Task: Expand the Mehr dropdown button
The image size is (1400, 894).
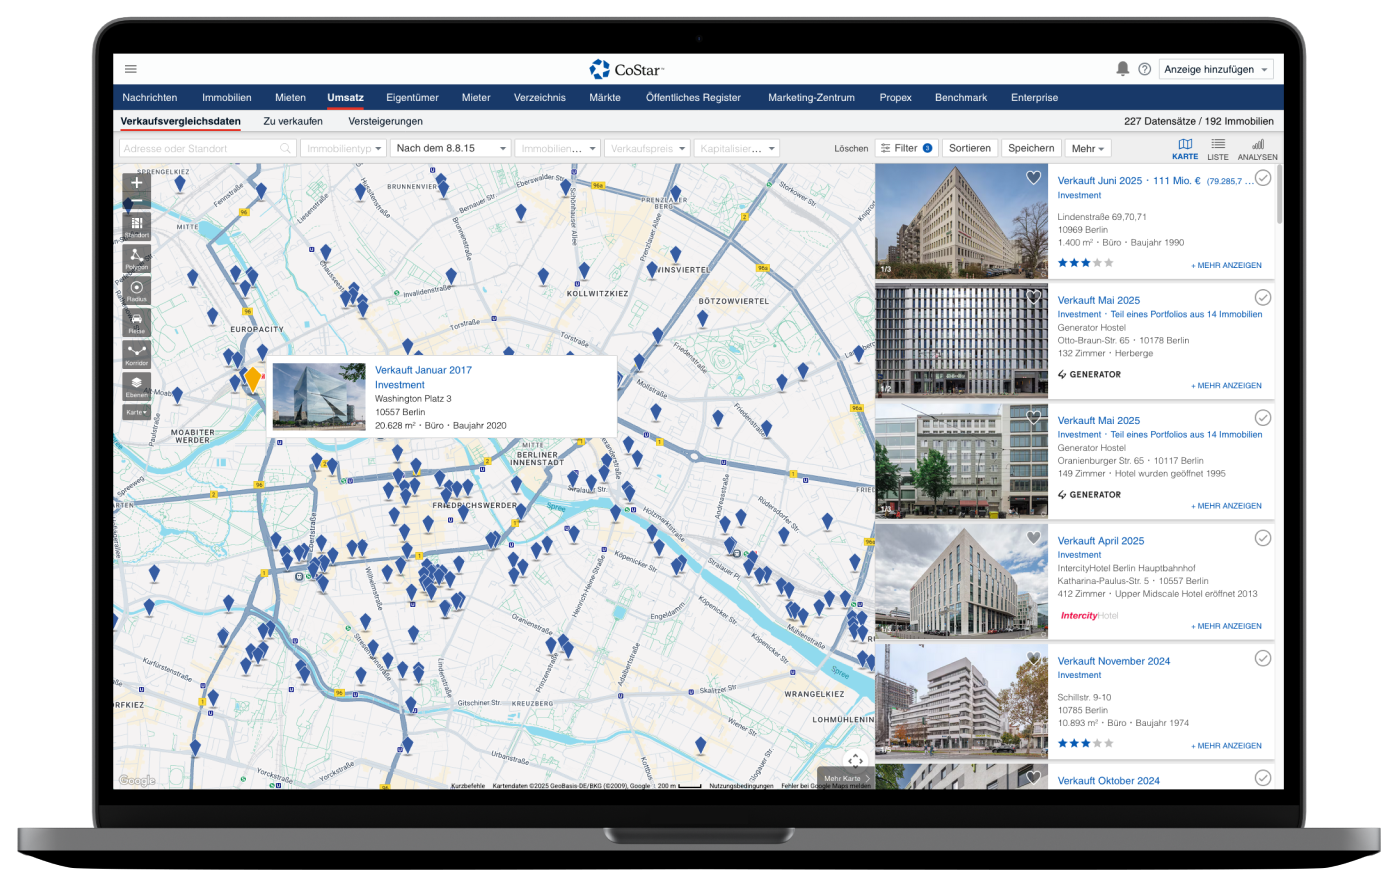Action: point(1088,148)
